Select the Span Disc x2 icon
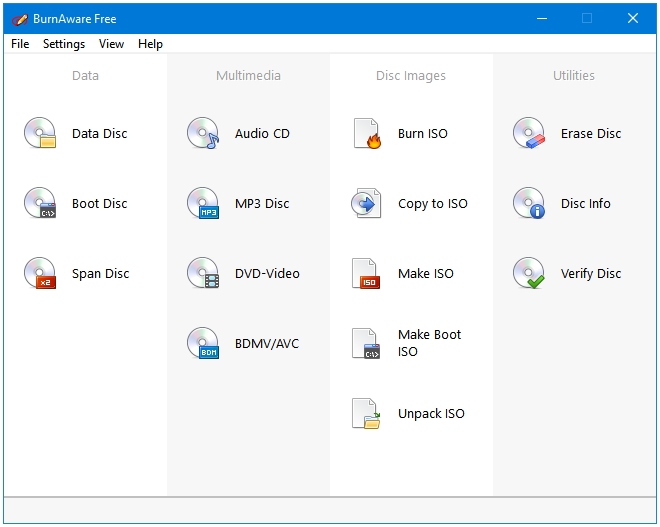Image resolution: width=660 pixels, height=527 pixels. tap(40, 273)
